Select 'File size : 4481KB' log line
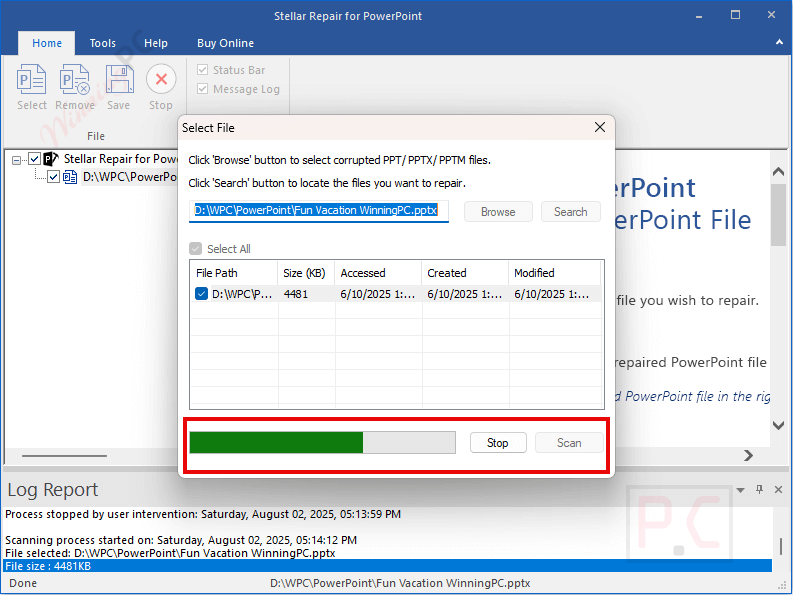Image resolution: width=793 pixels, height=595 pixels. 388,566
